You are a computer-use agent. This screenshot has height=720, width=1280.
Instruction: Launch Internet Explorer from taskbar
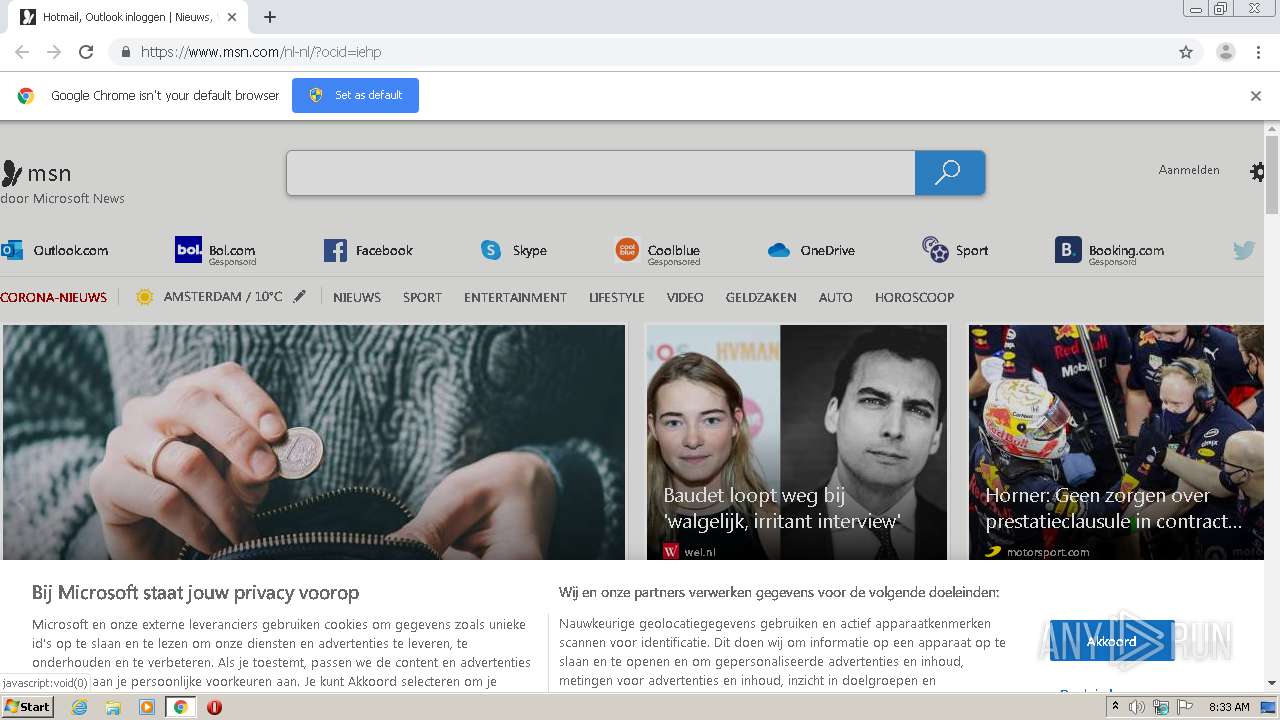(x=80, y=707)
